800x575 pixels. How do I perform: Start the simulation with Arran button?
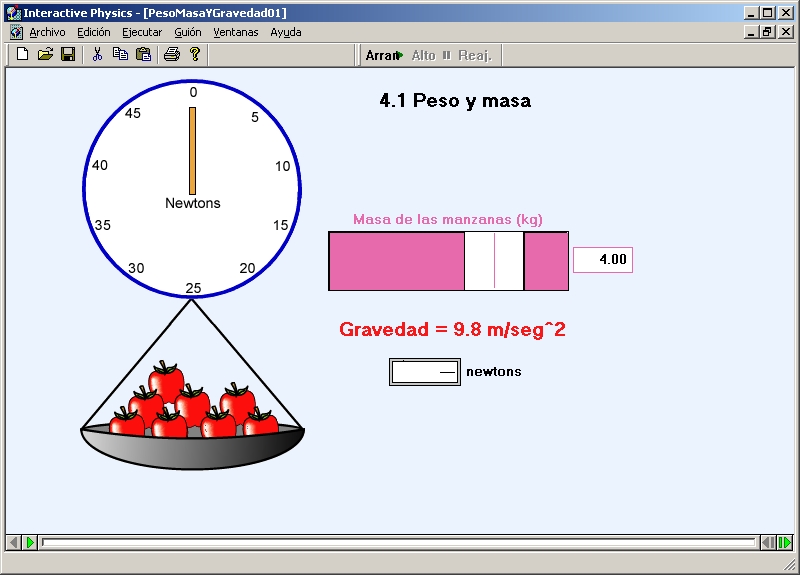(384, 55)
